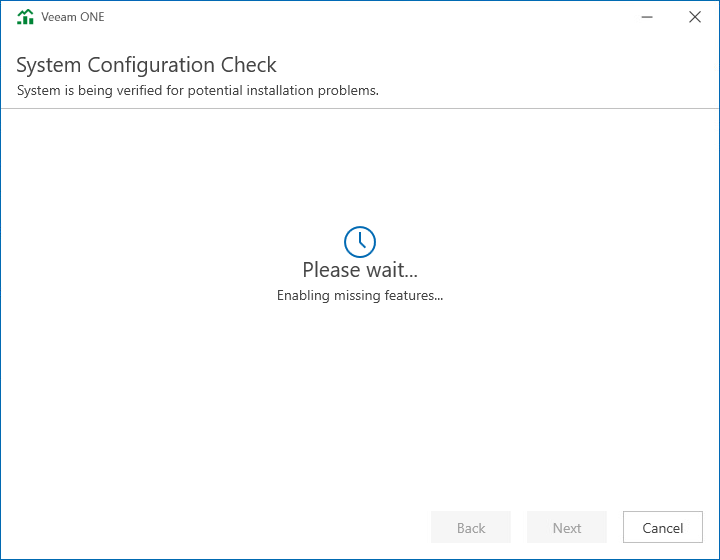Screen dimensions: 720x560
Task: Click the Veeam ONE green logo icon
Action: (25, 17)
